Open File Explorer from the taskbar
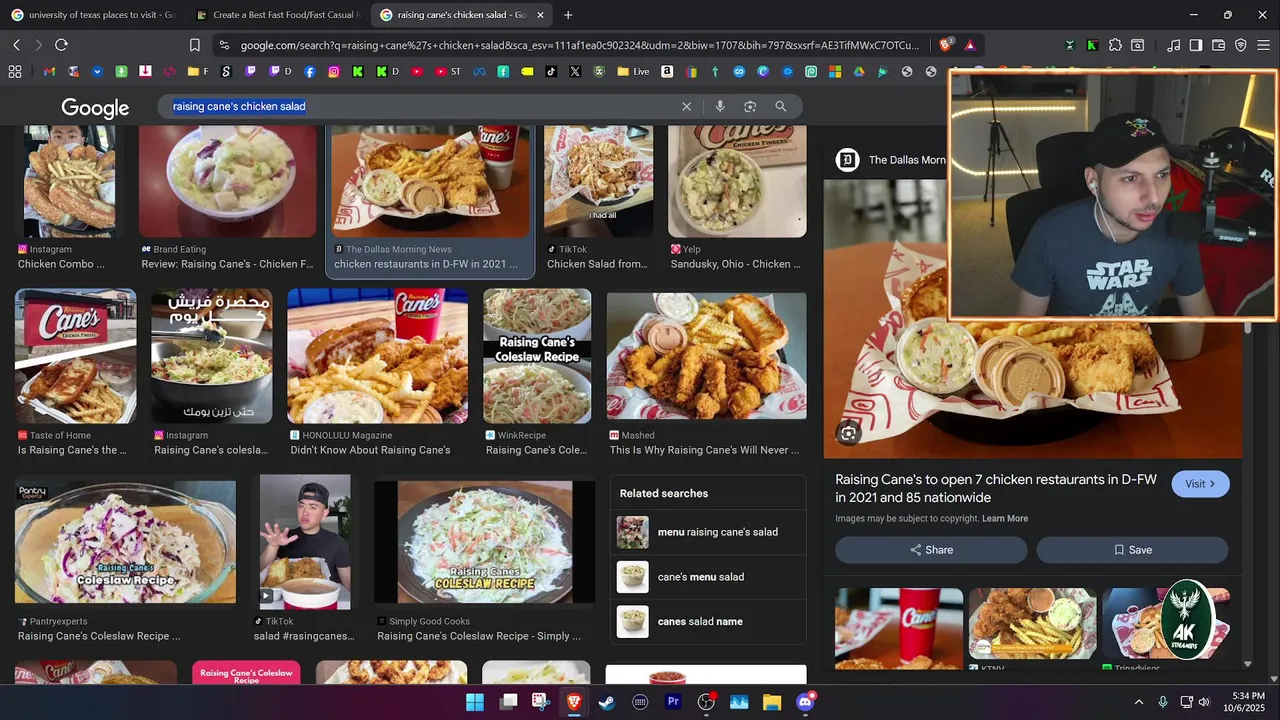 tap(772, 702)
